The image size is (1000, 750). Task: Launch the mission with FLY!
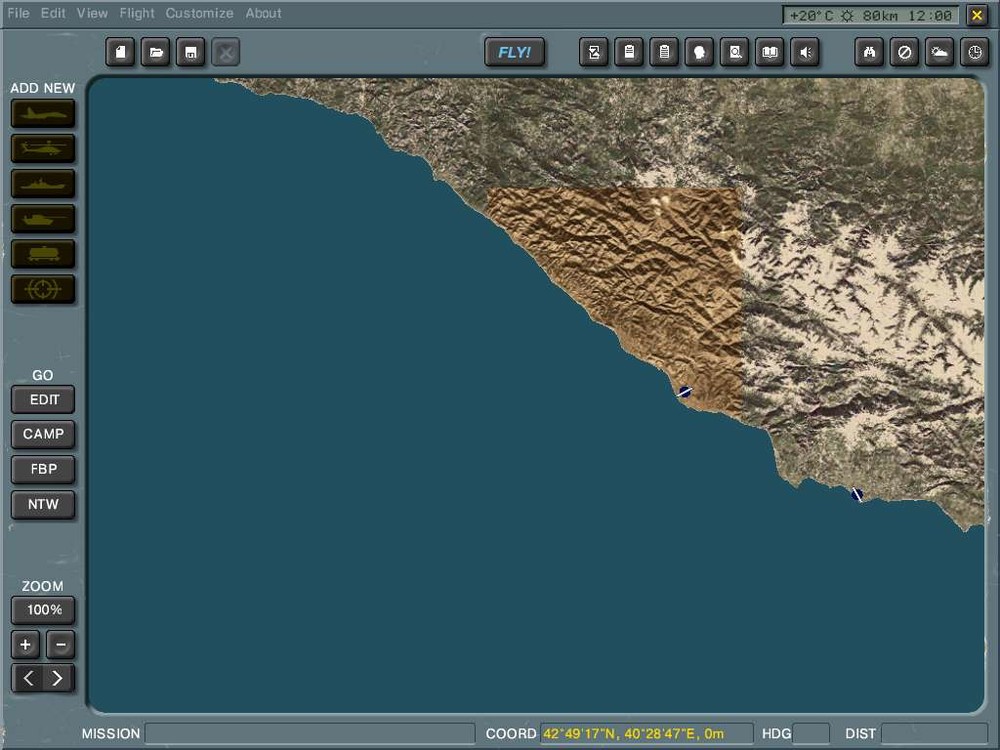point(515,52)
